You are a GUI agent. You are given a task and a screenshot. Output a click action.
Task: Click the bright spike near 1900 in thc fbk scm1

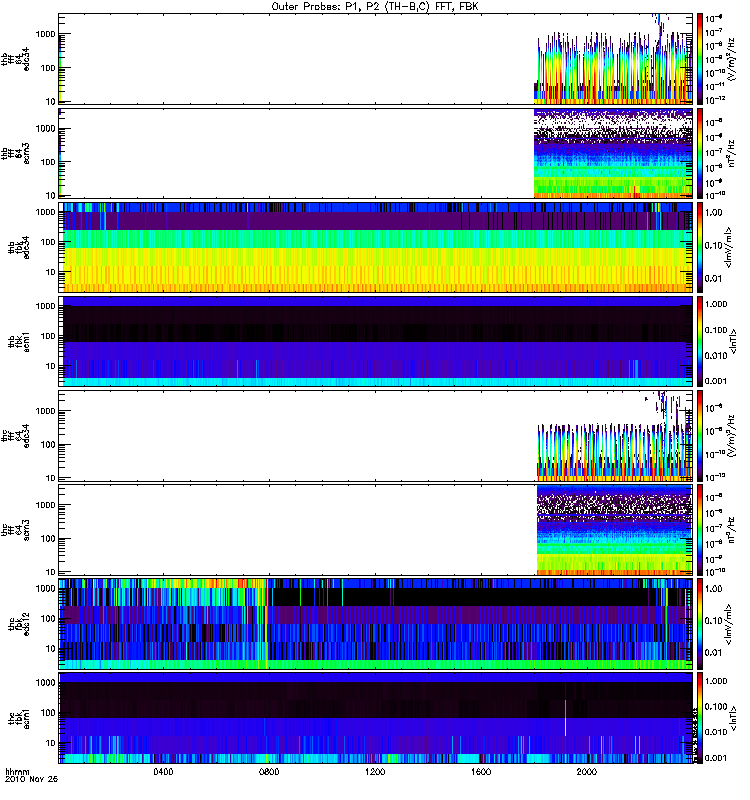pos(565,719)
